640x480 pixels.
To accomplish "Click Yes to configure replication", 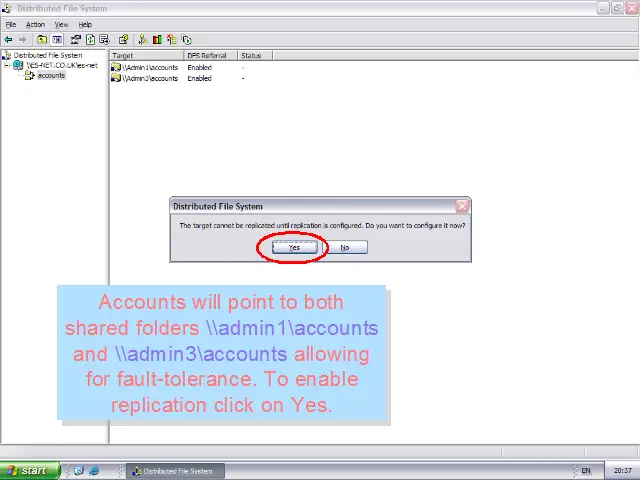I will click(x=295, y=247).
